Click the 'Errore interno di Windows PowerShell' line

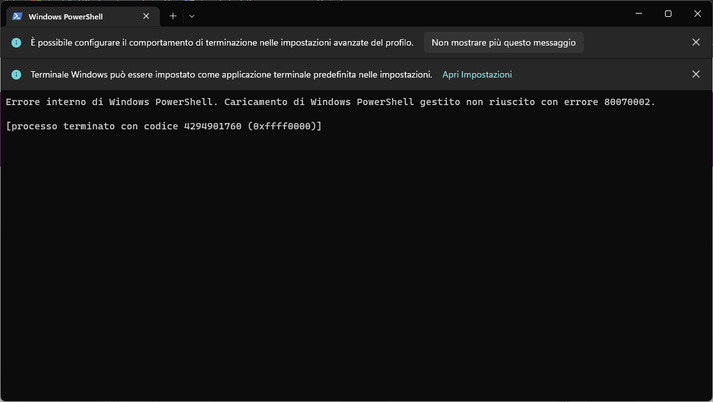[x=331, y=102]
